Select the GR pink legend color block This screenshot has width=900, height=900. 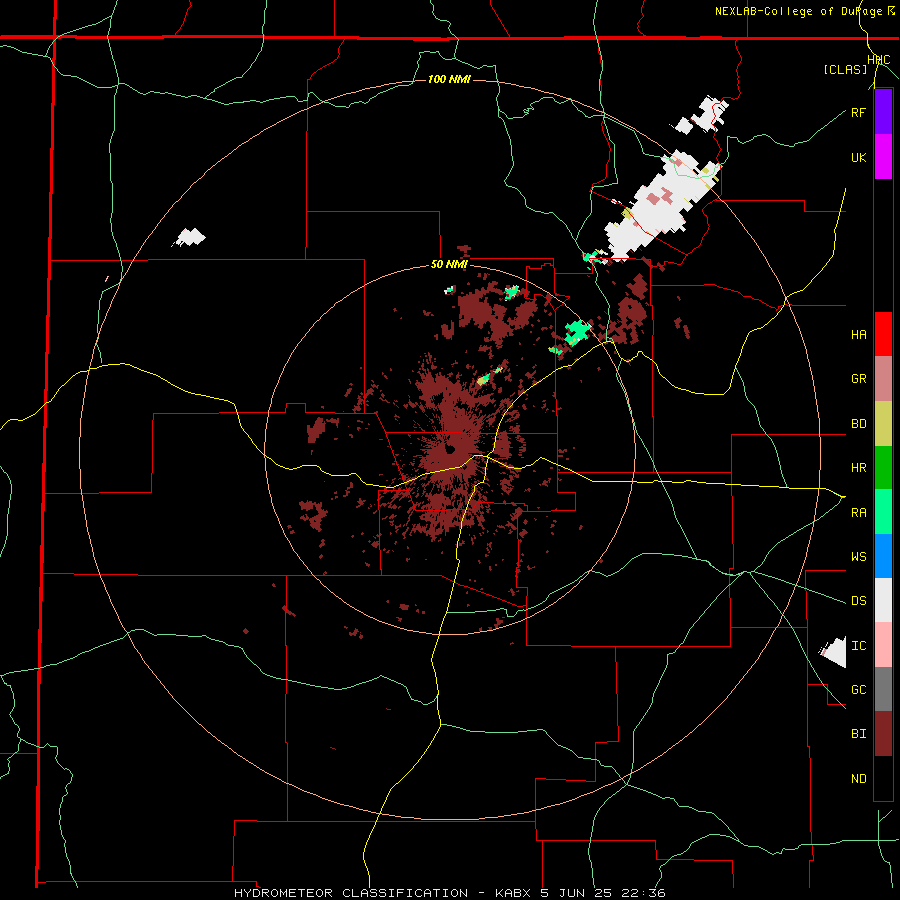pyautogui.click(x=883, y=378)
